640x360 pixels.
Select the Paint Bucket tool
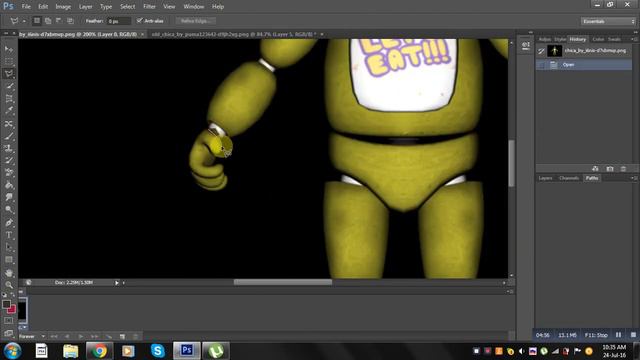point(9,185)
